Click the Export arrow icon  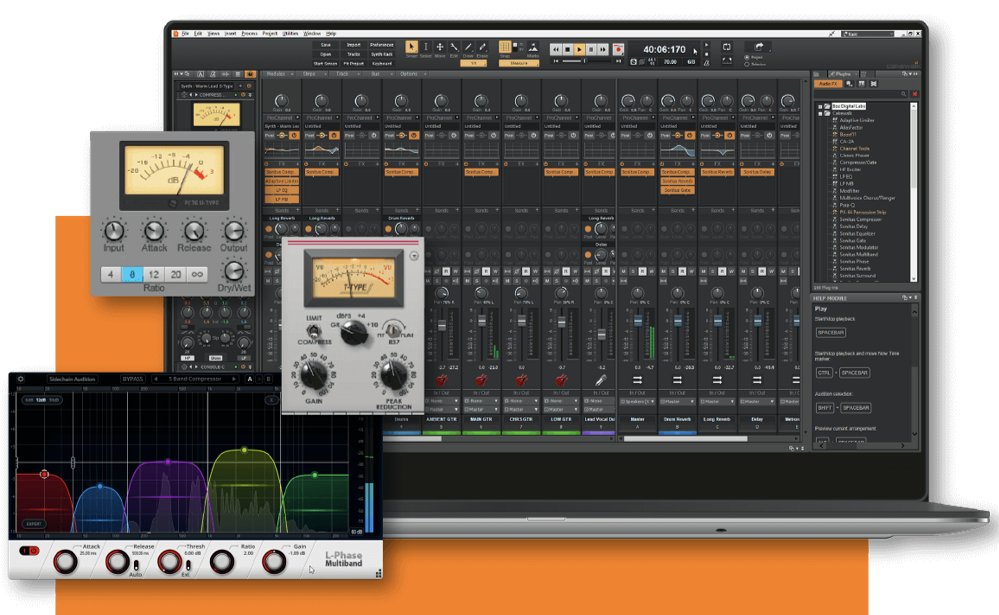[759, 47]
